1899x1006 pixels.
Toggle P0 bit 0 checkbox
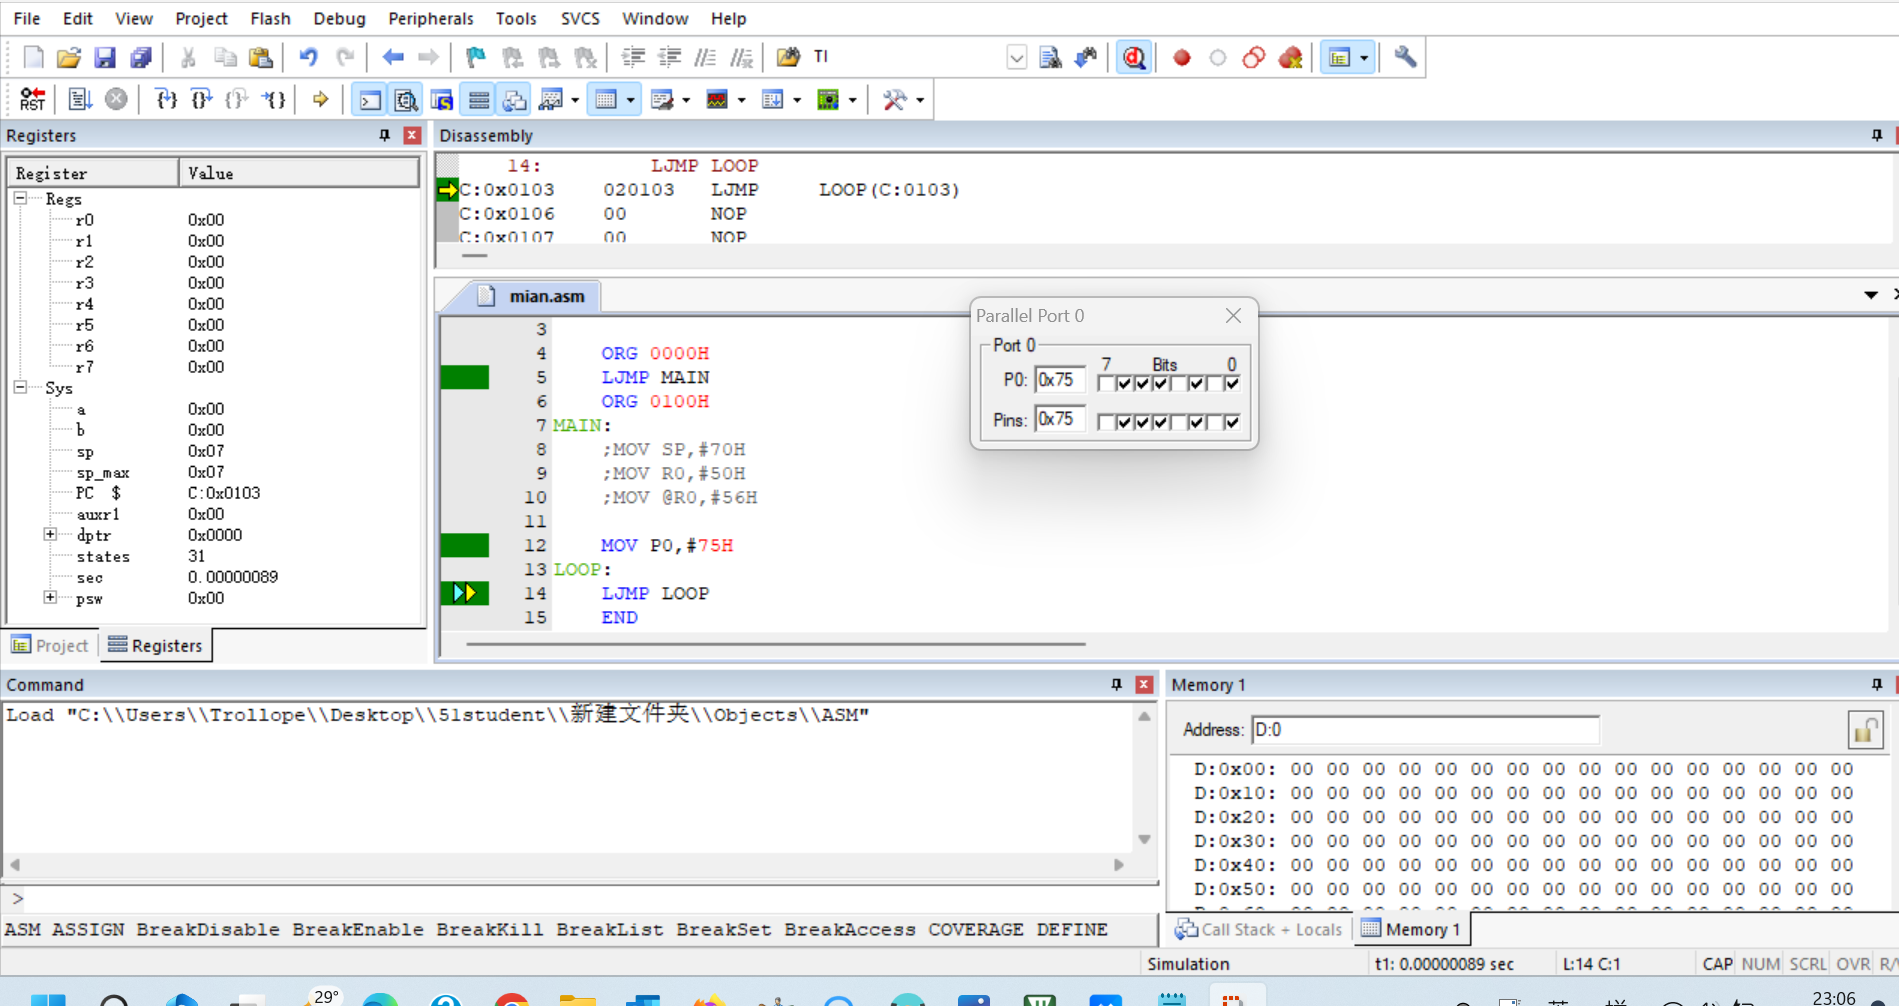click(x=1232, y=383)
